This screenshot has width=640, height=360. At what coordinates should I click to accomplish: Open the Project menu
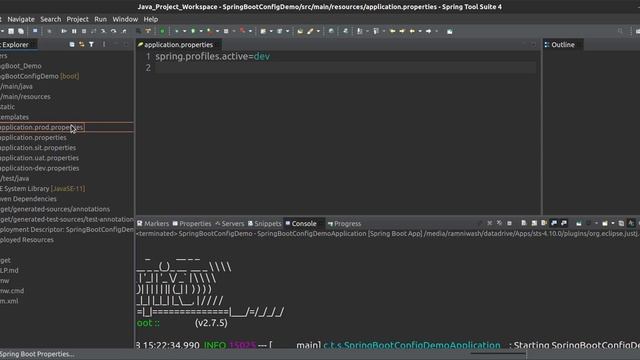[x=78, y=19]
